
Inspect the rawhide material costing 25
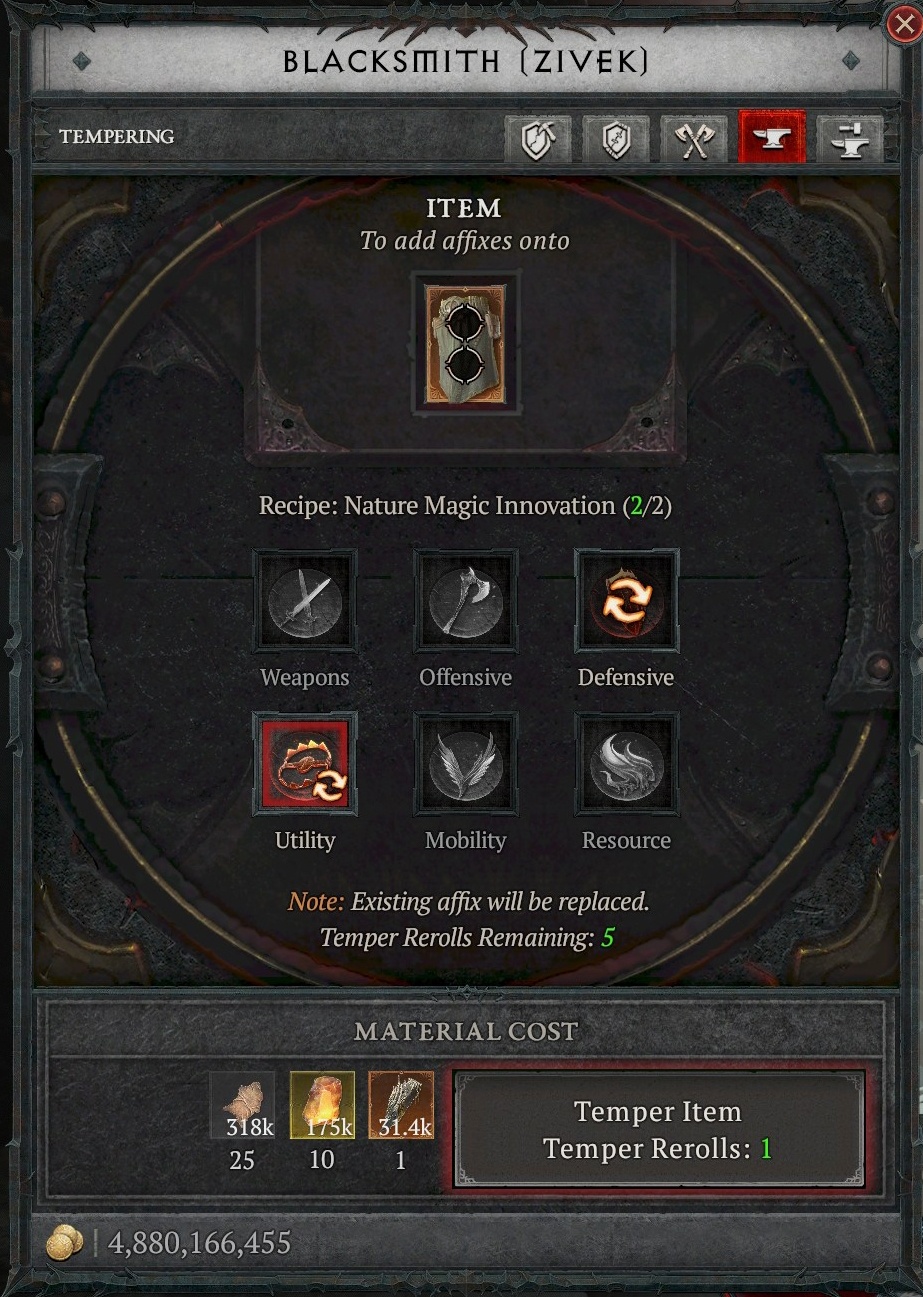(x=242, y=1105)
